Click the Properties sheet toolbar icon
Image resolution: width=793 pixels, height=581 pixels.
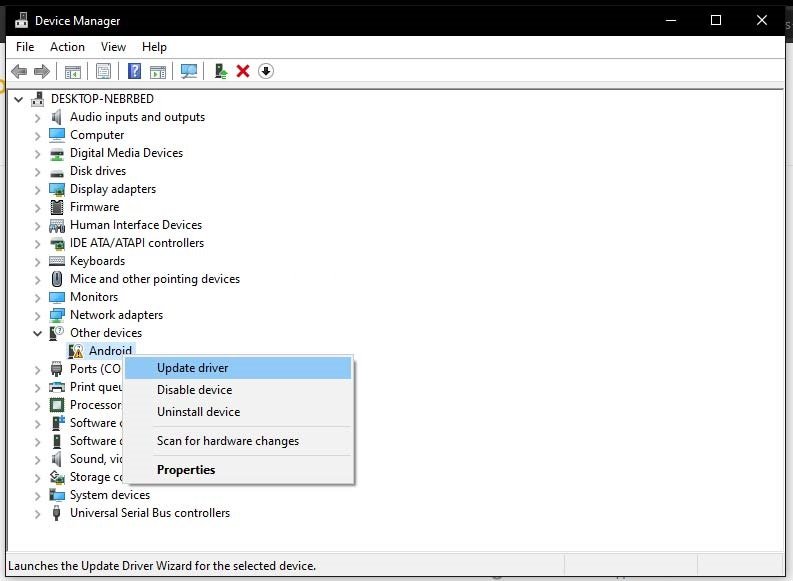coord(104,71)
